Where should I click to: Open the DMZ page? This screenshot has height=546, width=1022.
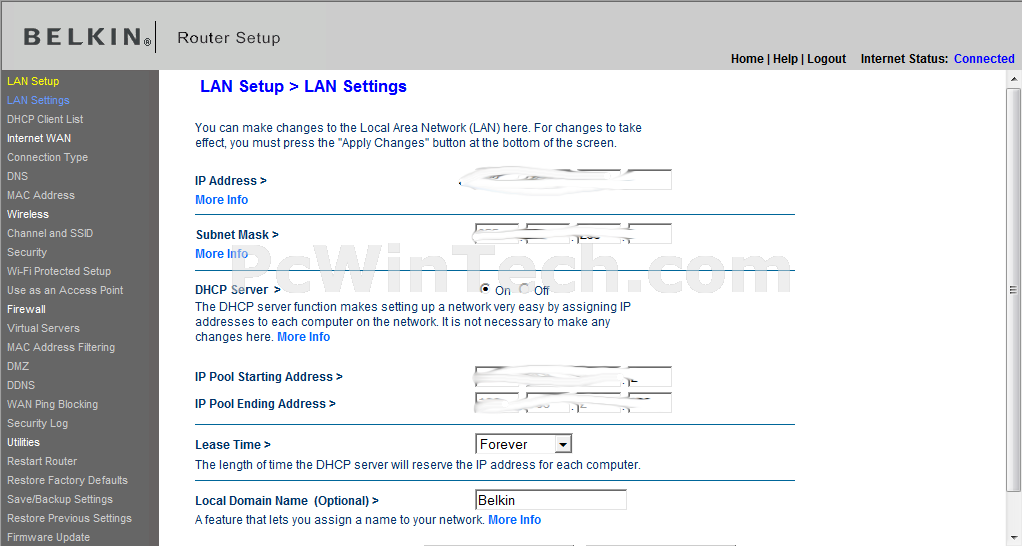[x=18, y=366]
